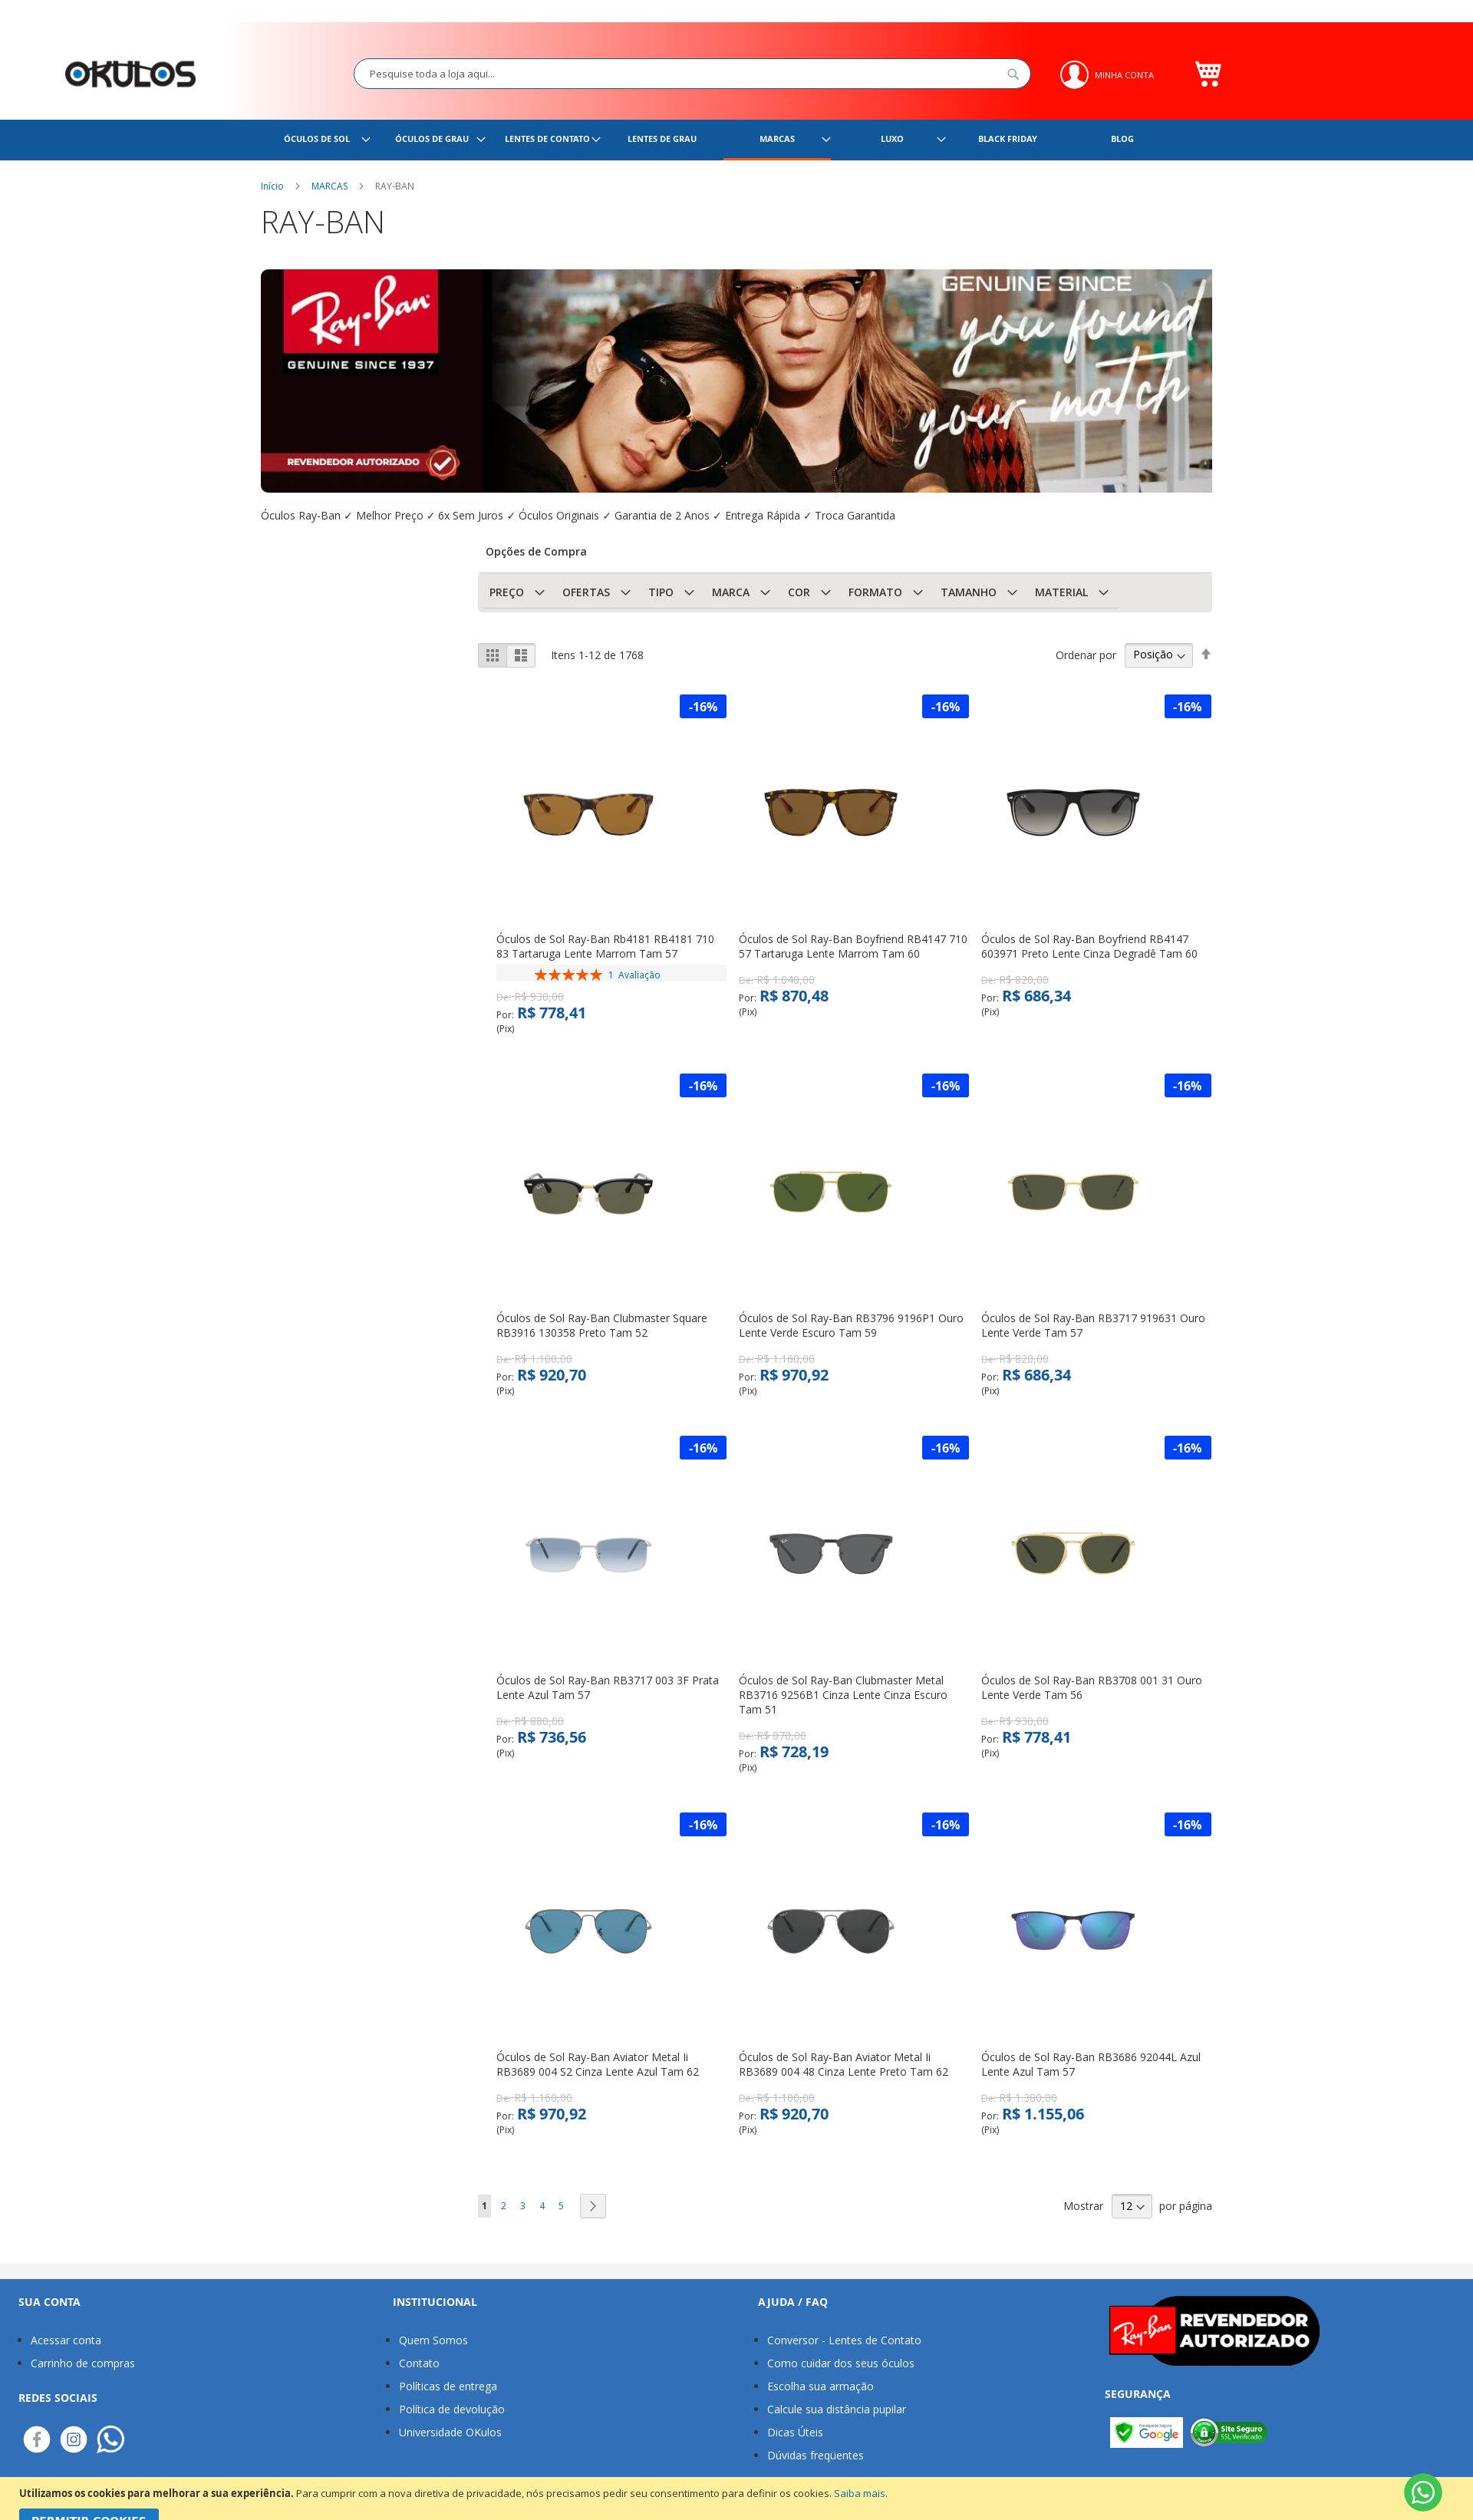Open the Marca filter dropdown
Screen dimensions: 1473x2520
741,592
